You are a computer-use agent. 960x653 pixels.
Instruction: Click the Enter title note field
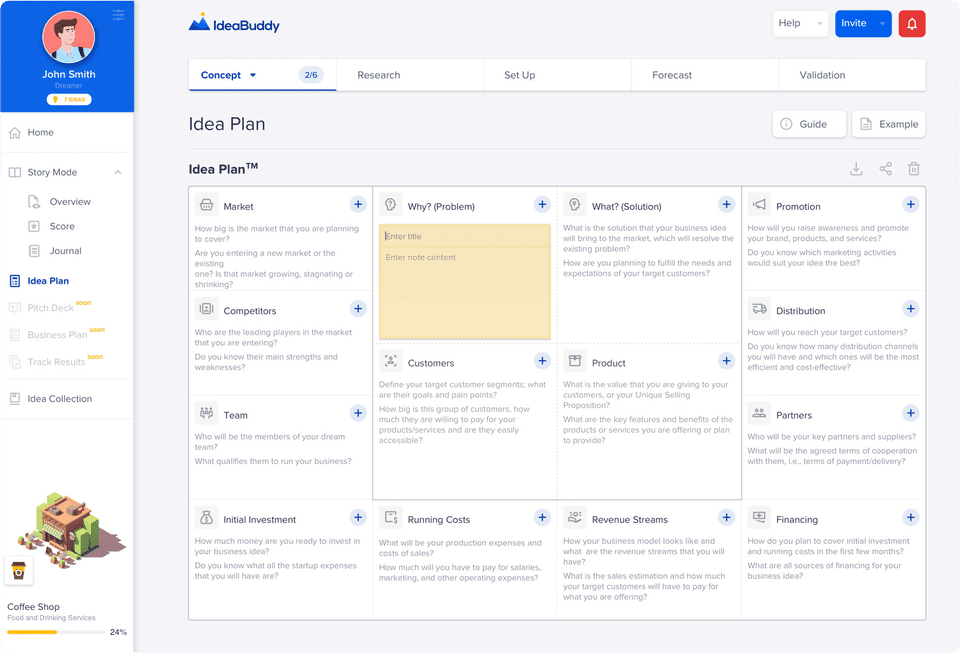[x=464, y=236]
